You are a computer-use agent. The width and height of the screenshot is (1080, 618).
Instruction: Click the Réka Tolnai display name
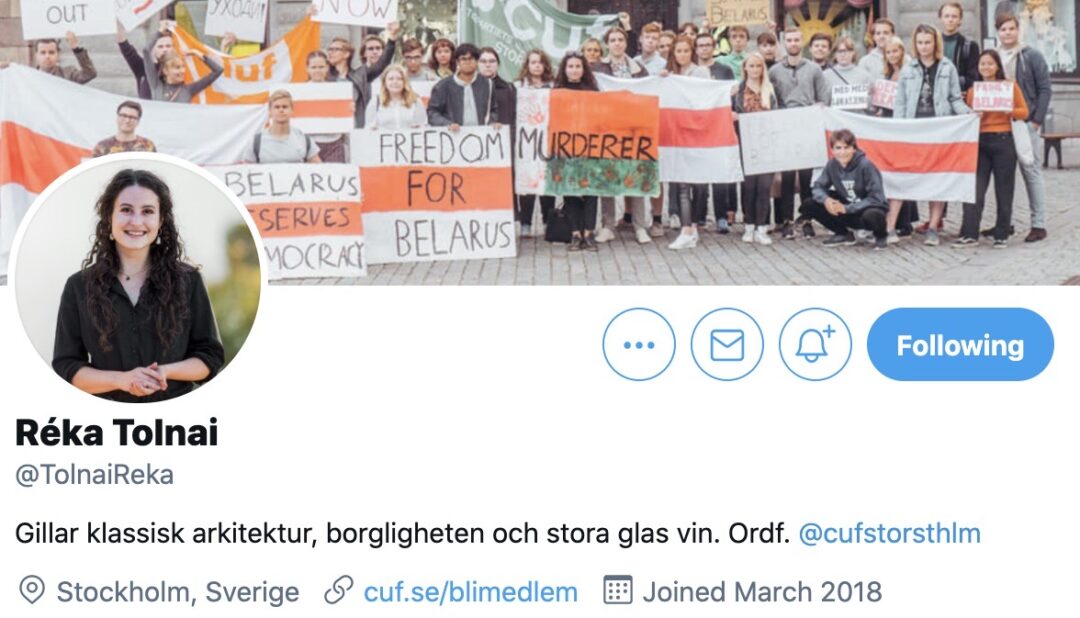(116, 433)
